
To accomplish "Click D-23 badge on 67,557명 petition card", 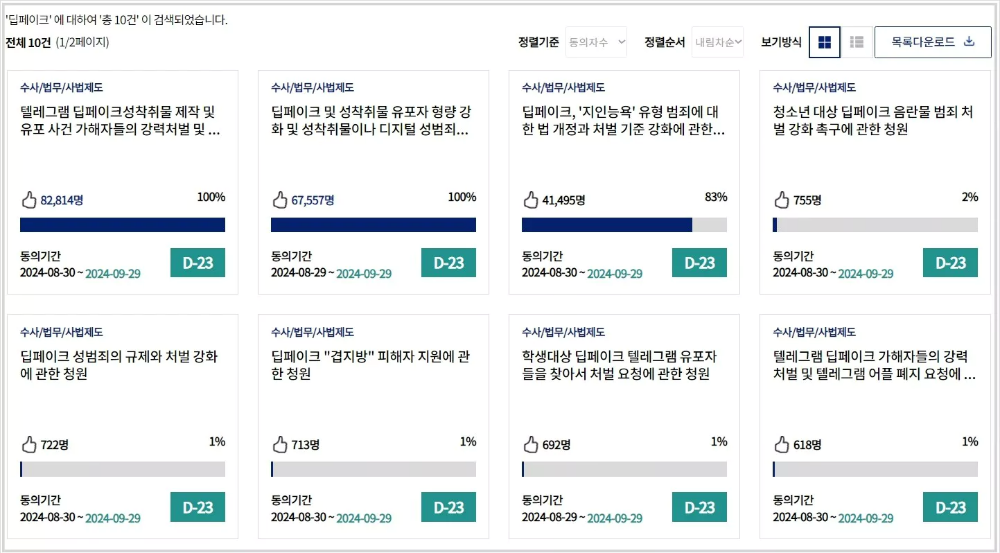I will click(448, 263).
